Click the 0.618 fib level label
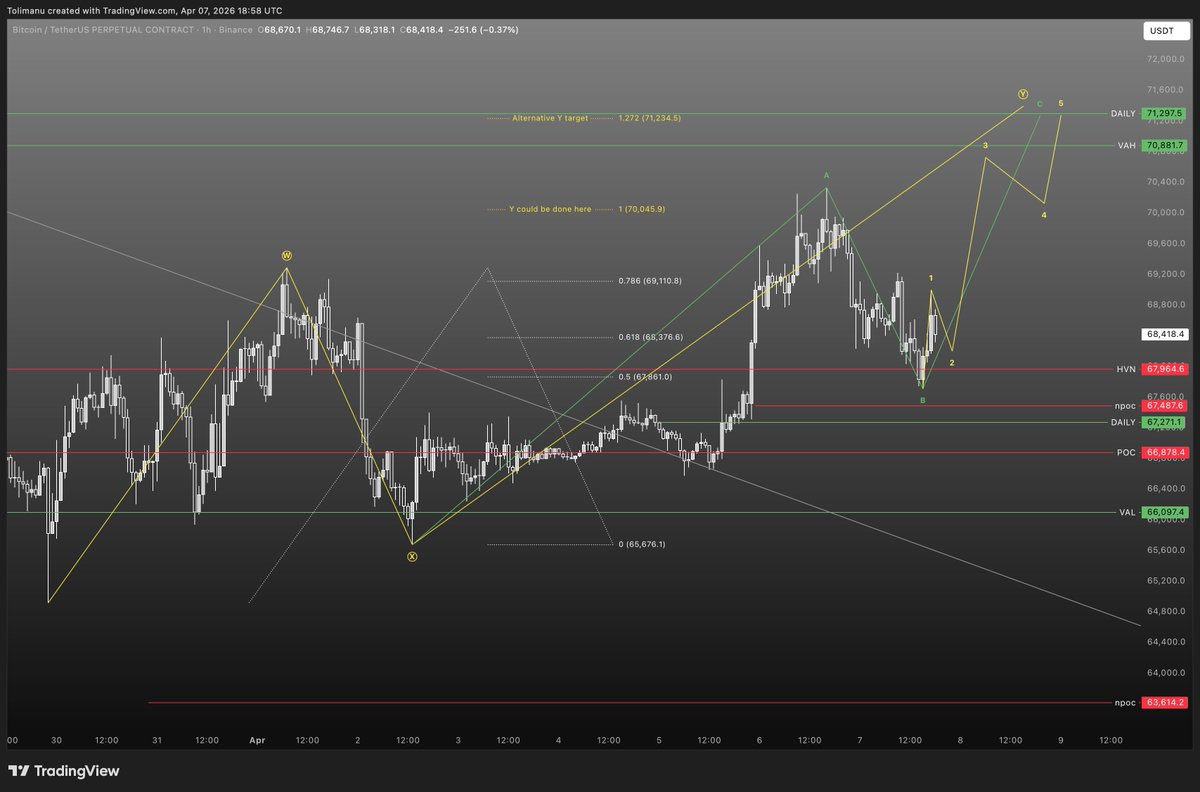Viewport: 1200px width, 792px height. pyautogui.click(x=650, y=337)
